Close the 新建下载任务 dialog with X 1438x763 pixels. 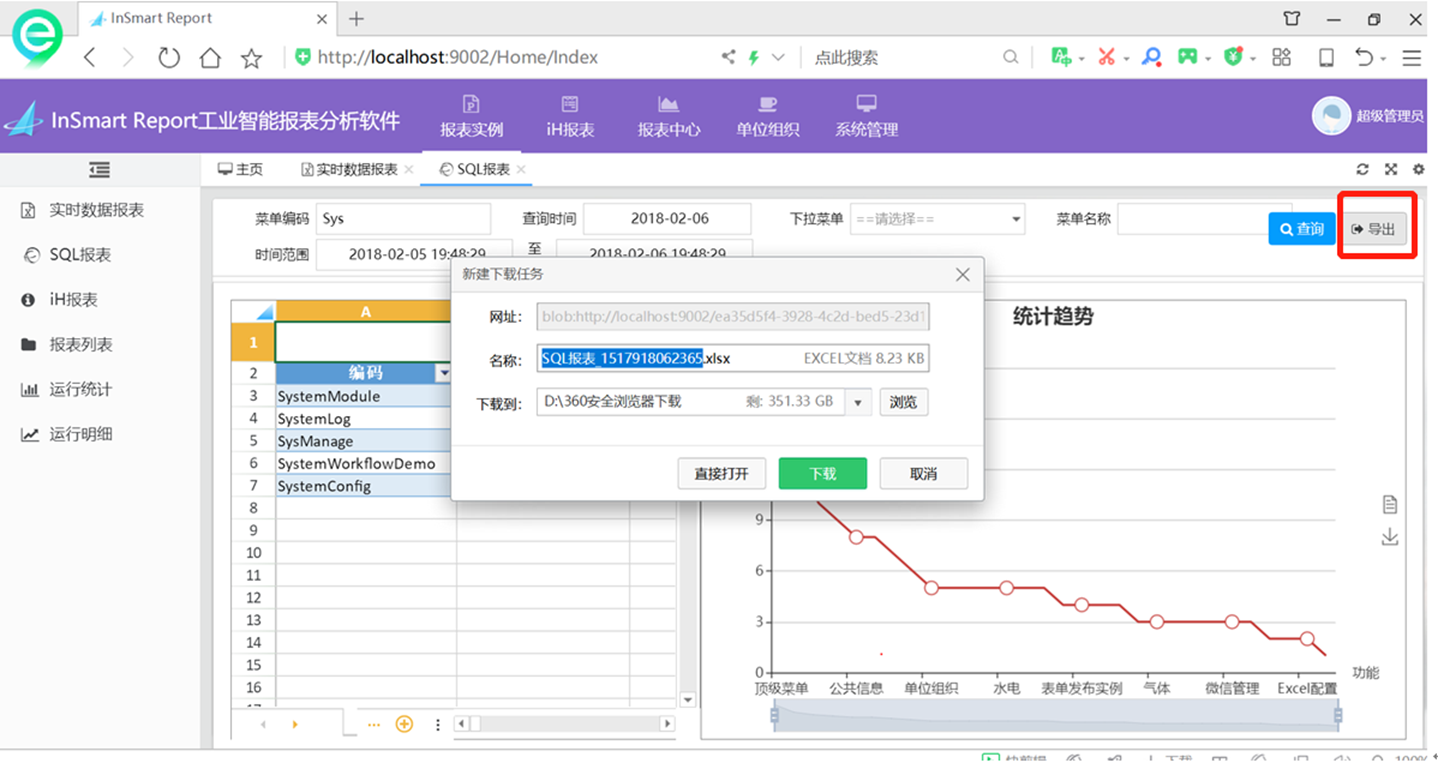click(962, 274)
